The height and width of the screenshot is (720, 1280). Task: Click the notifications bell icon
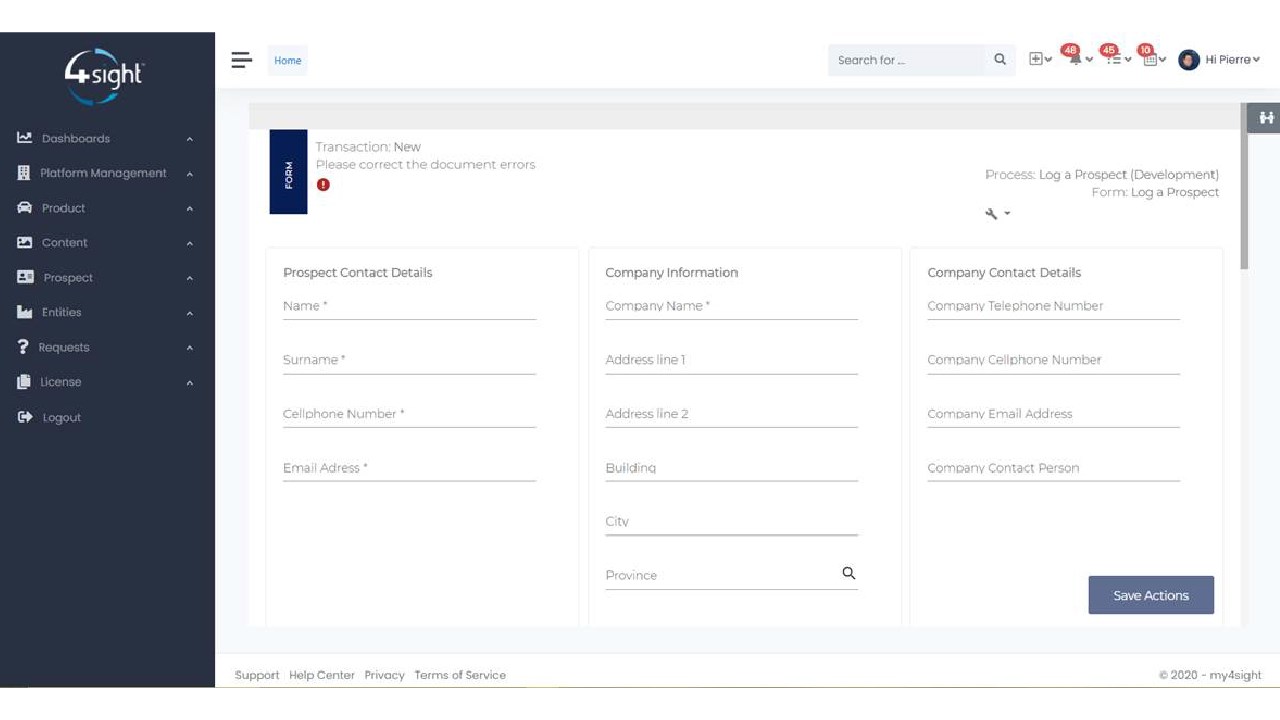pos(1076,60)
